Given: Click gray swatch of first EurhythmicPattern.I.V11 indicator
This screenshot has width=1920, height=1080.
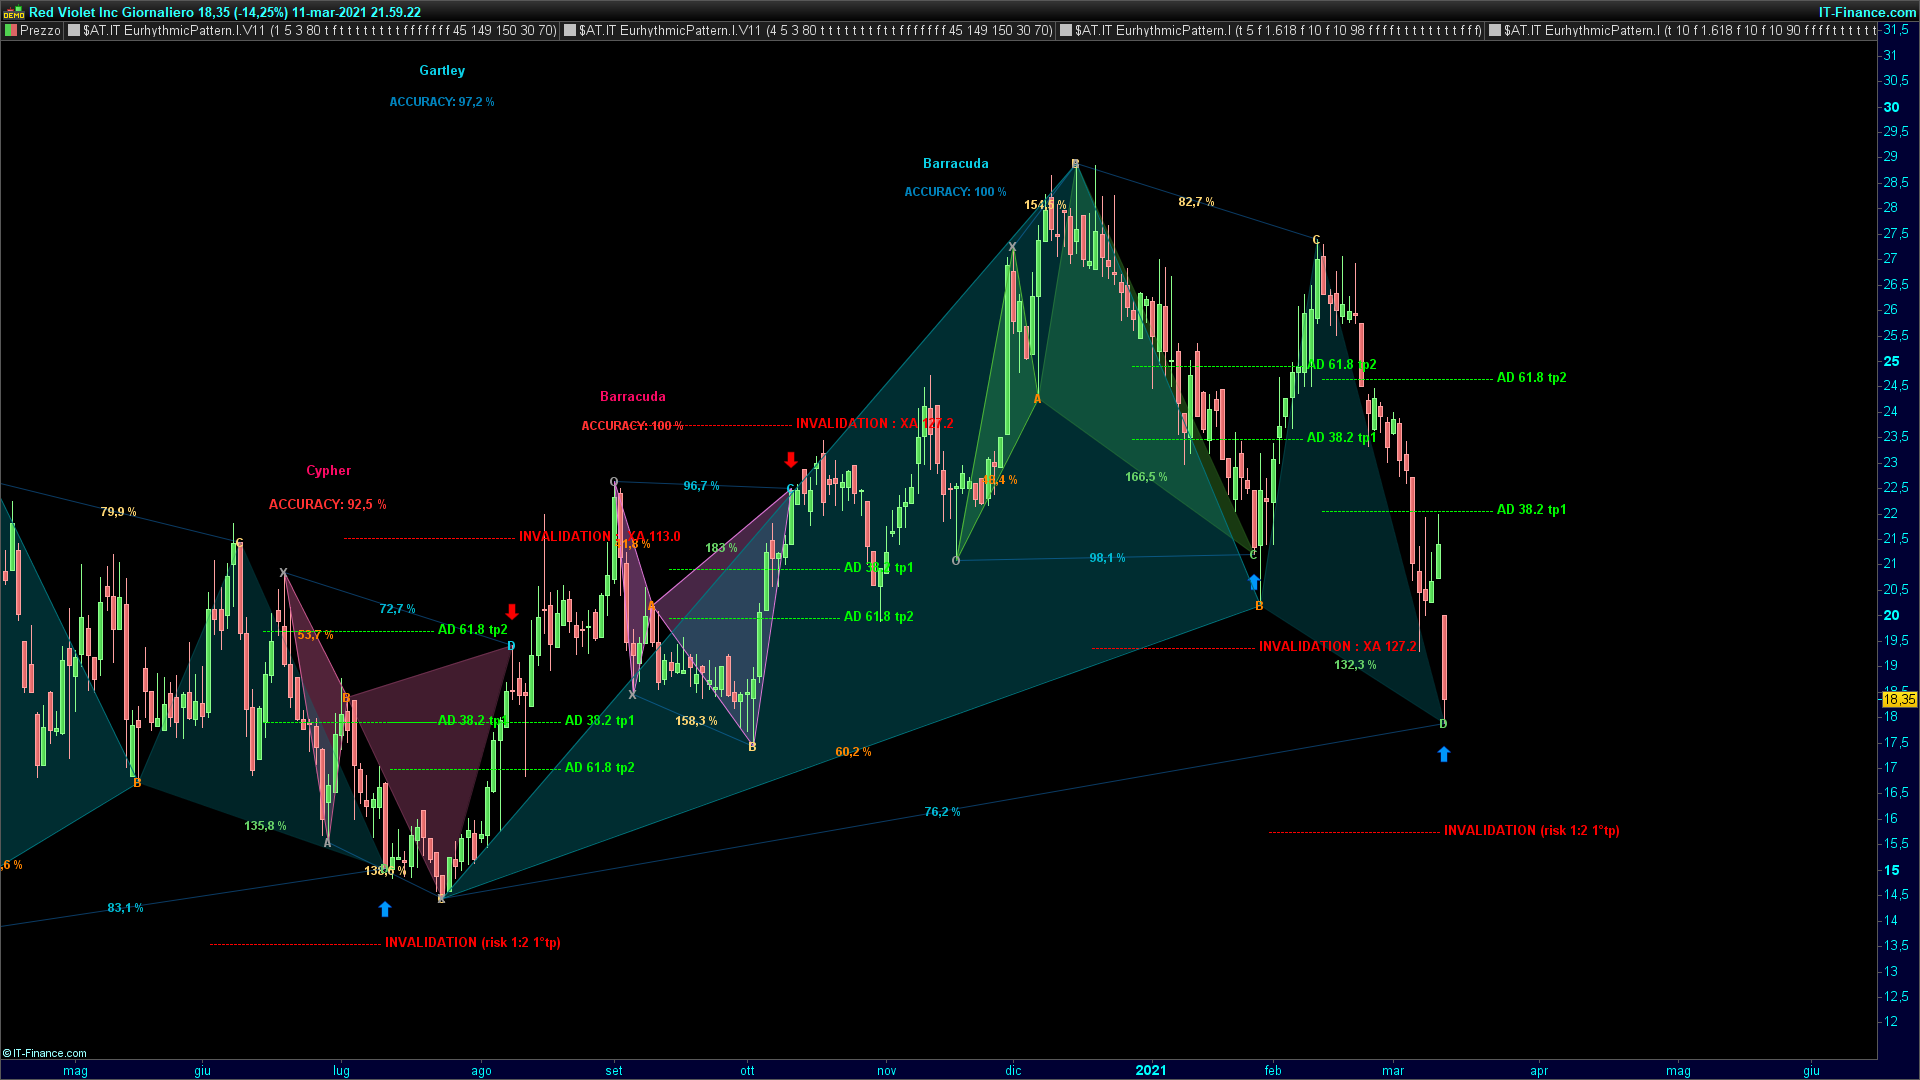Looking at the screenshot, I should (x=73, y=30).
